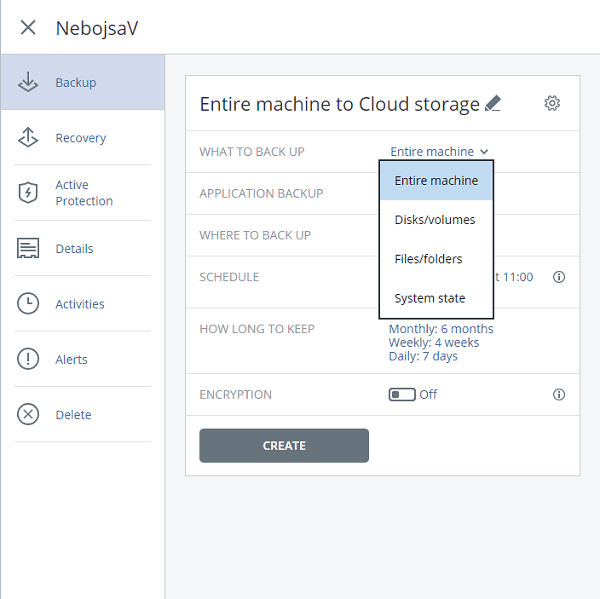600x599 pixels.
Task: Click the plan title Entire machine to Cloud storage
Action: [x=339, y=104]
